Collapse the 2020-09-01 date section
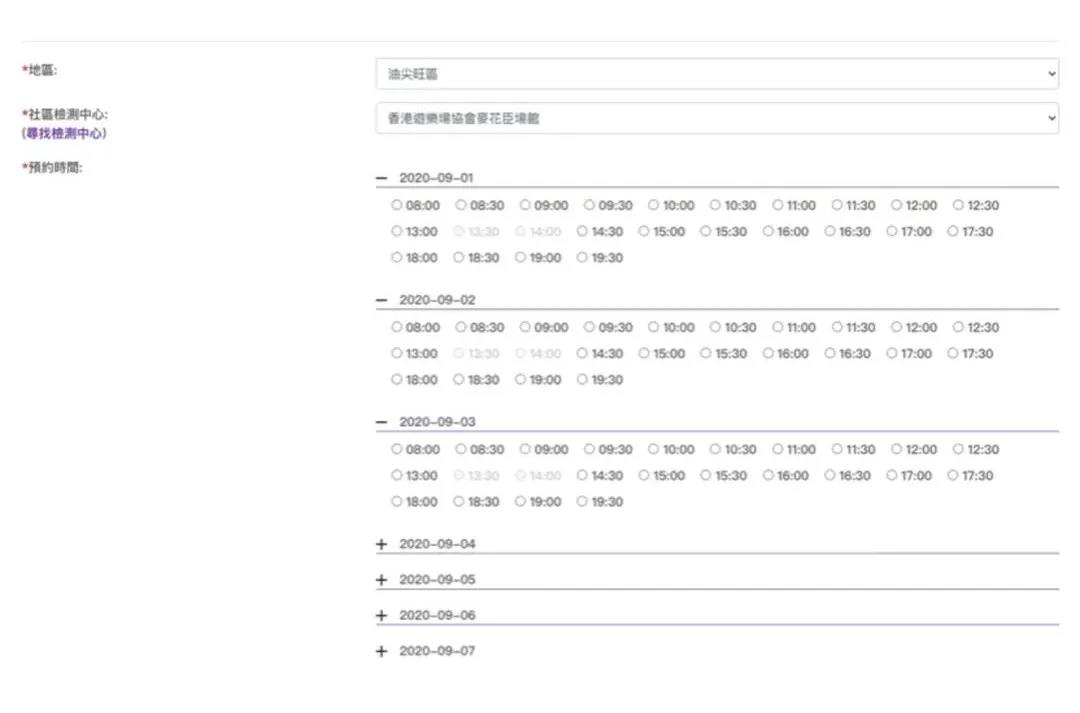Viewport: 1080px width, 713px height. [381, 178]
